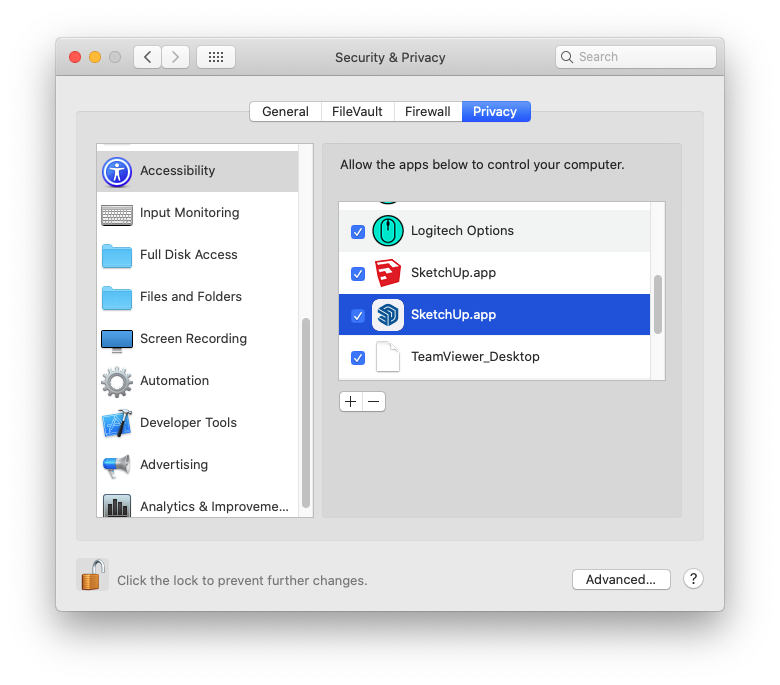Screen dimensions: 780x685
Task: Select the Screen Recording label
Action: tap(194, 338)
